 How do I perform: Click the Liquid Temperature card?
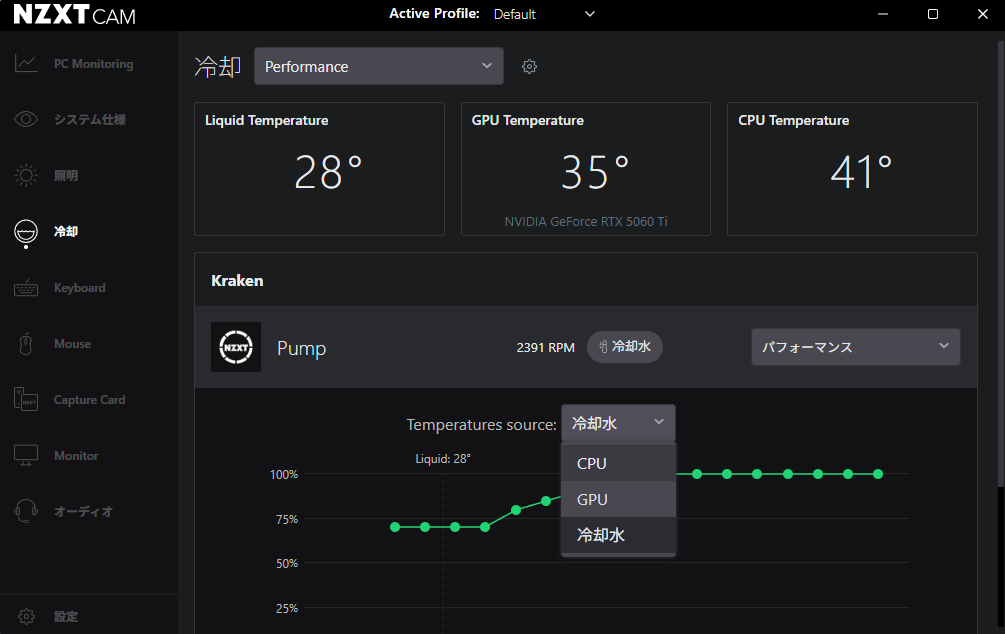(x=319, y=169)
